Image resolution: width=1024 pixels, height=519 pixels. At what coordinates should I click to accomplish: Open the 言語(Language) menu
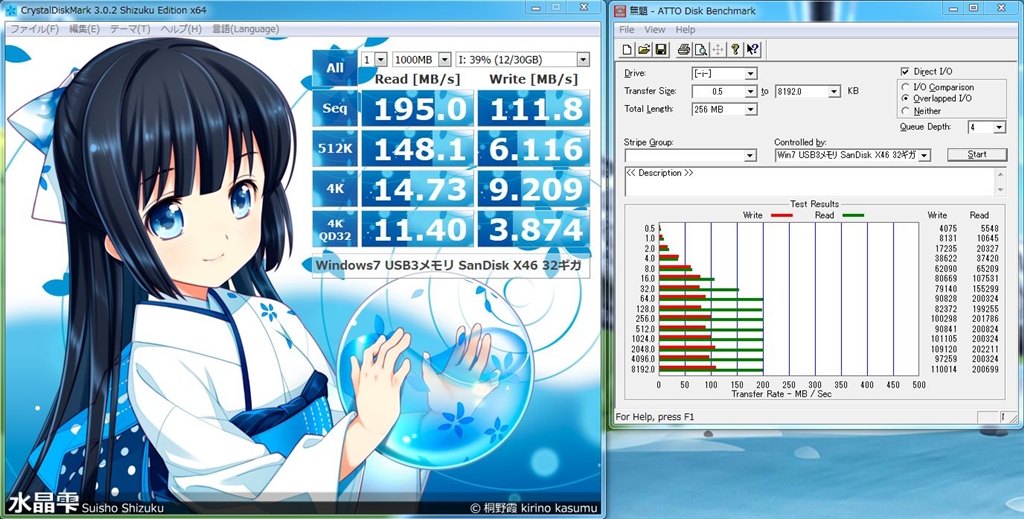click(x=245, y=29)
